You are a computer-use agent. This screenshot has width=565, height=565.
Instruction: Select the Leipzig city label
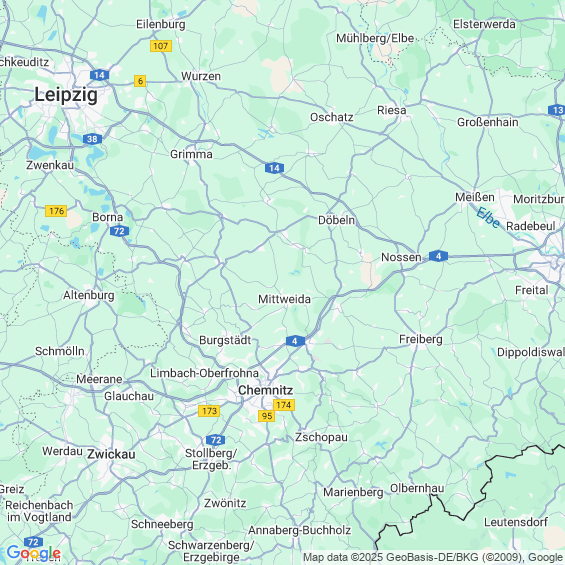(x=66, y=95)
